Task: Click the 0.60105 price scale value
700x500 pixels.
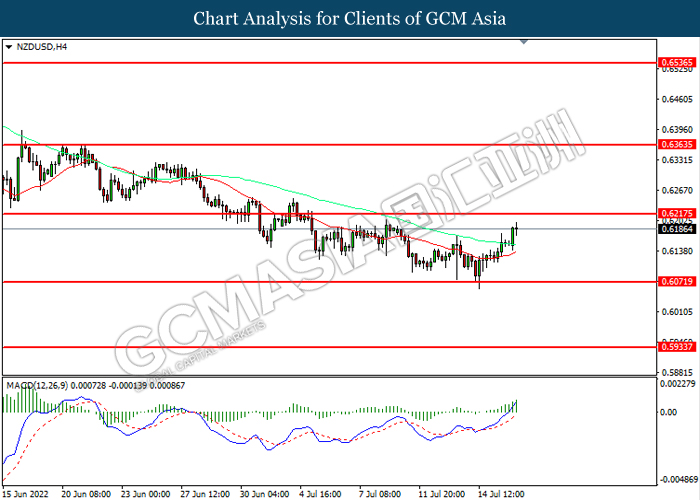Action: coord(677,312)
